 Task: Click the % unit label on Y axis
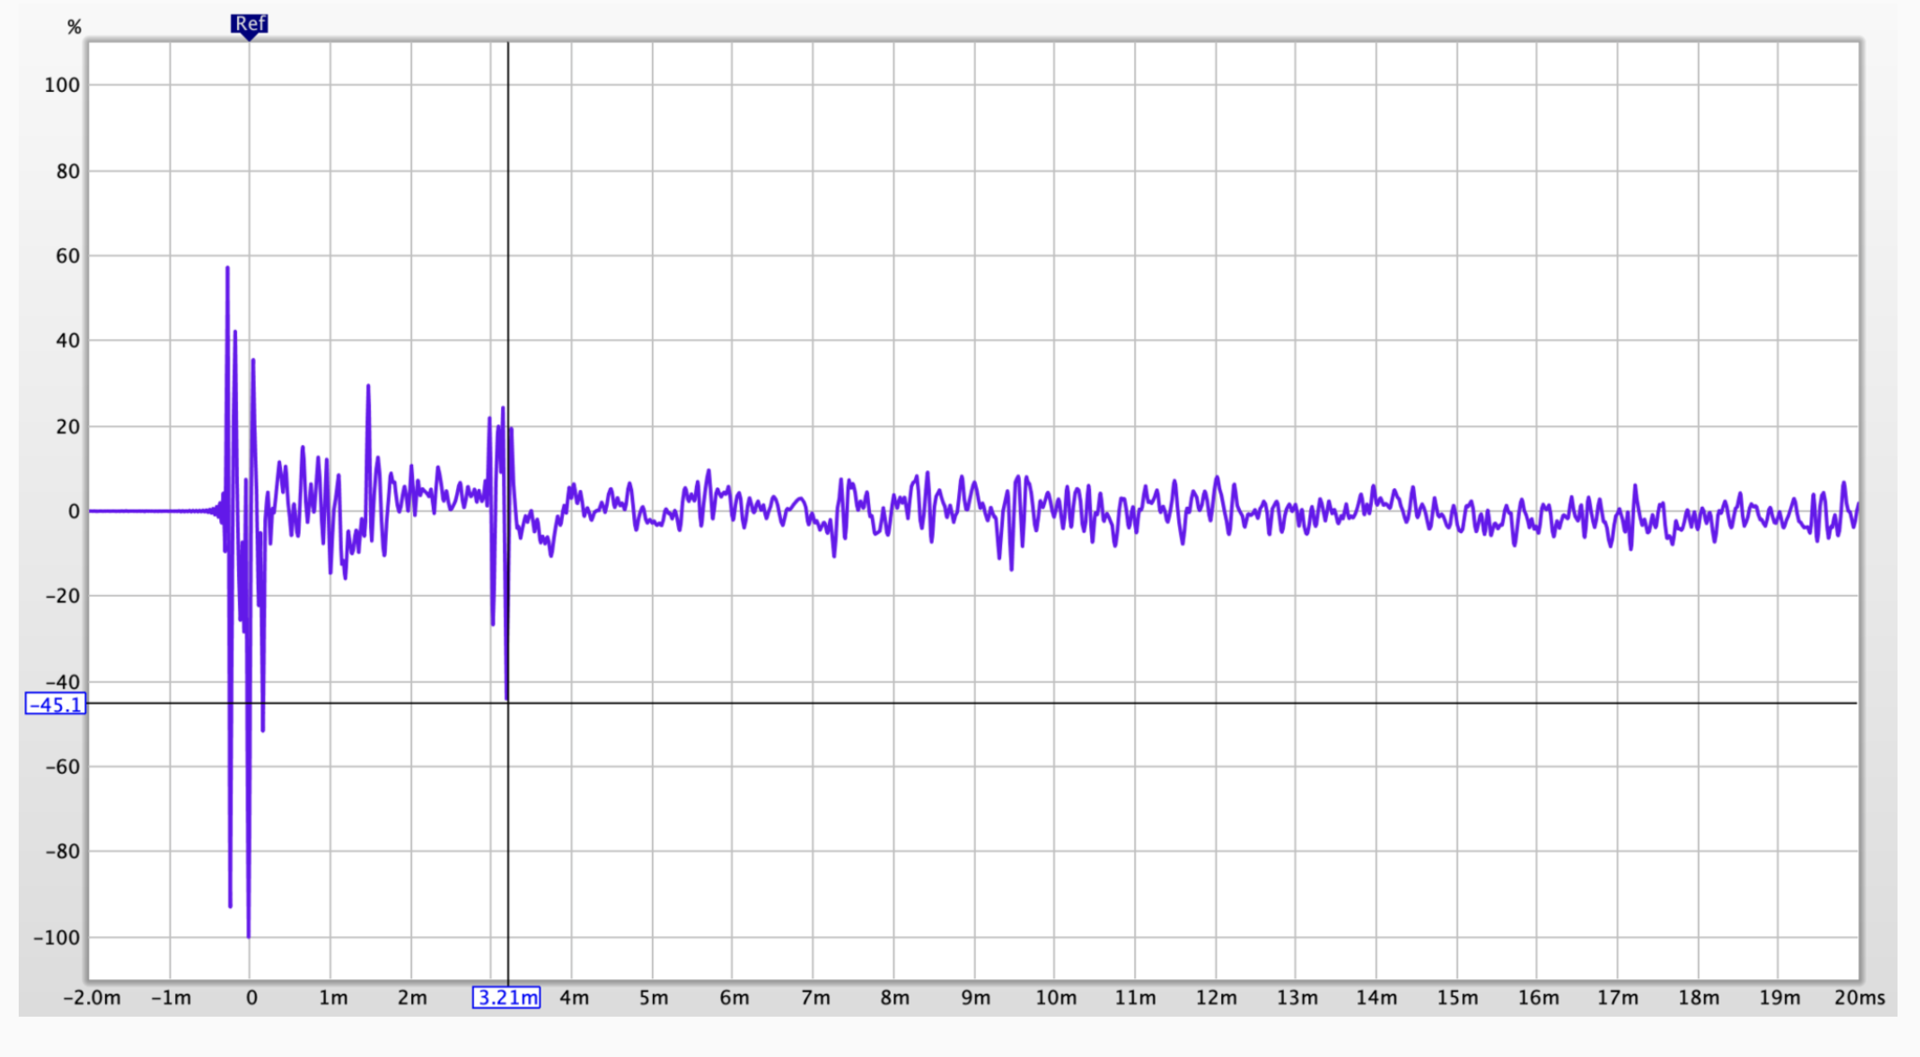pyautogui.click(x=74, y=27)
